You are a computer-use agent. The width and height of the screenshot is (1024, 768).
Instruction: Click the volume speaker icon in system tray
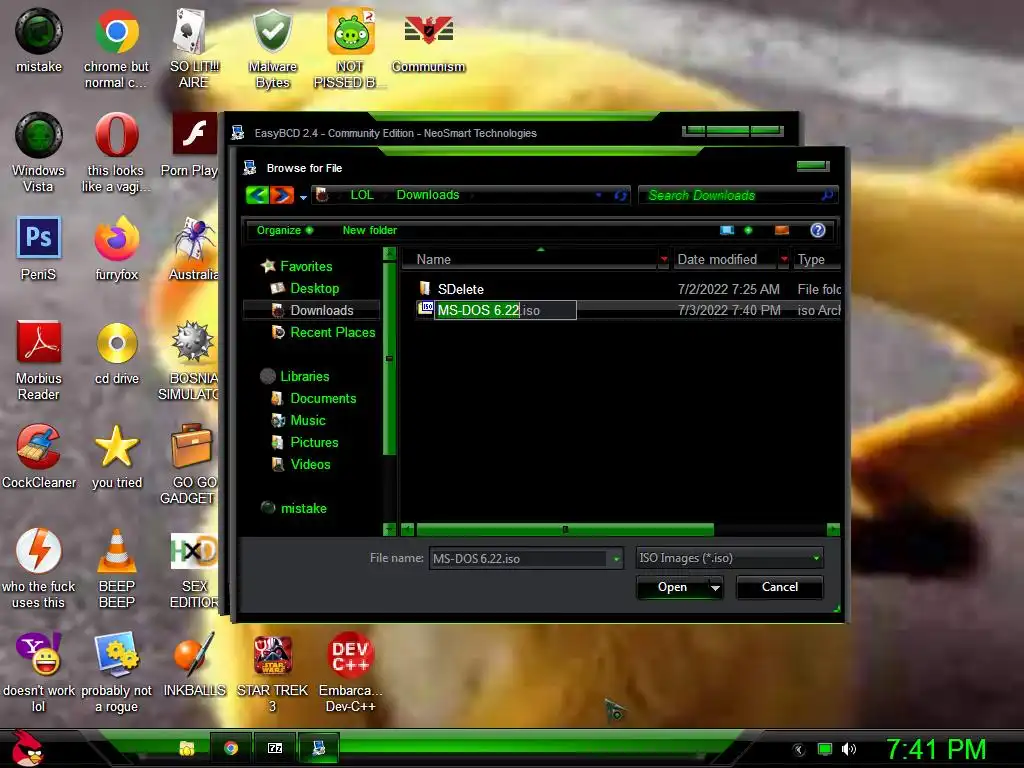click(x=848, y=749)
